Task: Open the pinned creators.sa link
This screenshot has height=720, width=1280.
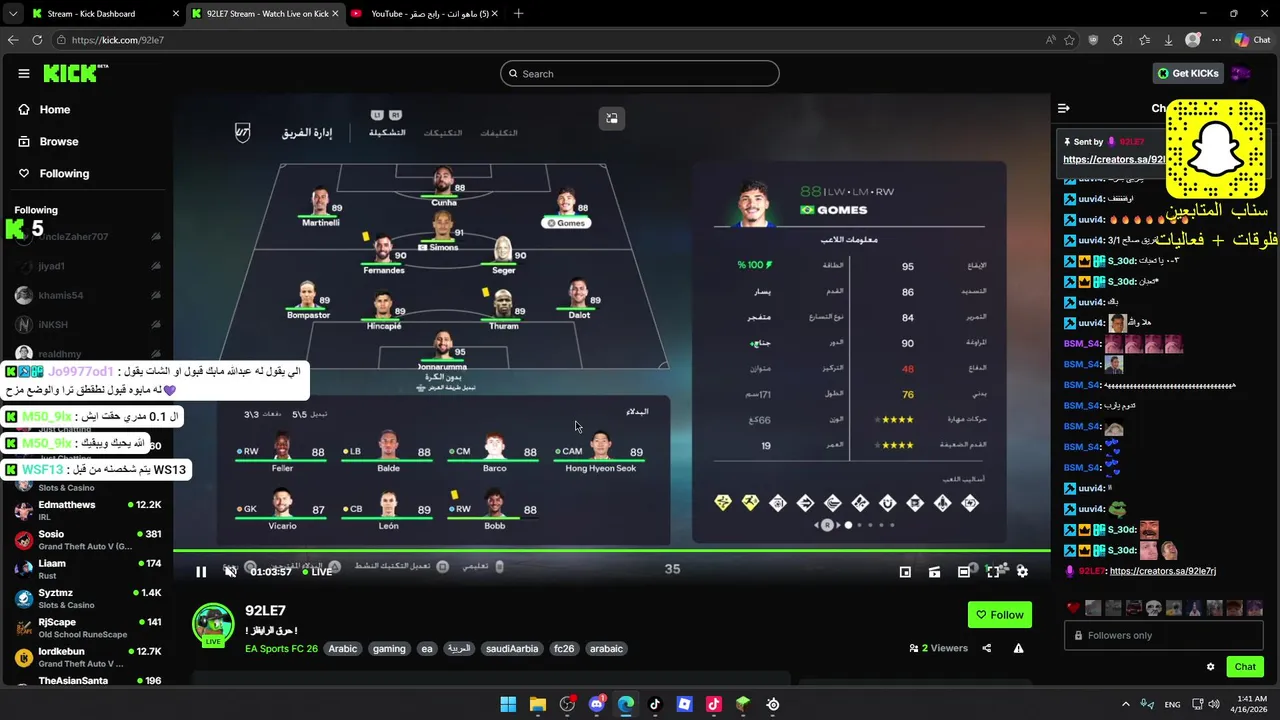Action: [1113, 159]
